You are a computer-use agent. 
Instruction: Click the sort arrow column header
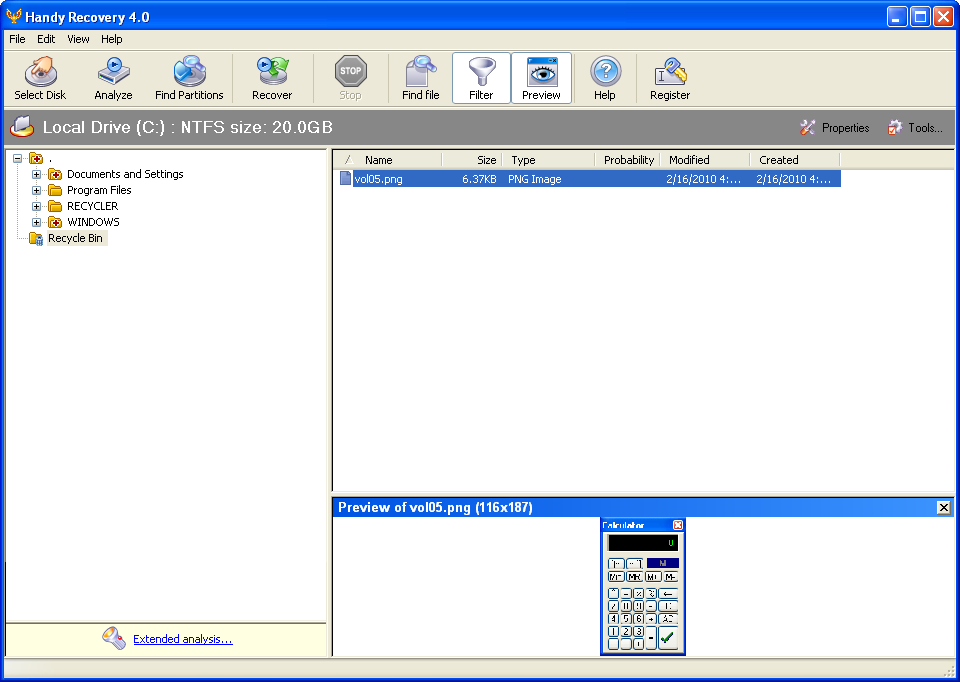(x=348, y=160)
